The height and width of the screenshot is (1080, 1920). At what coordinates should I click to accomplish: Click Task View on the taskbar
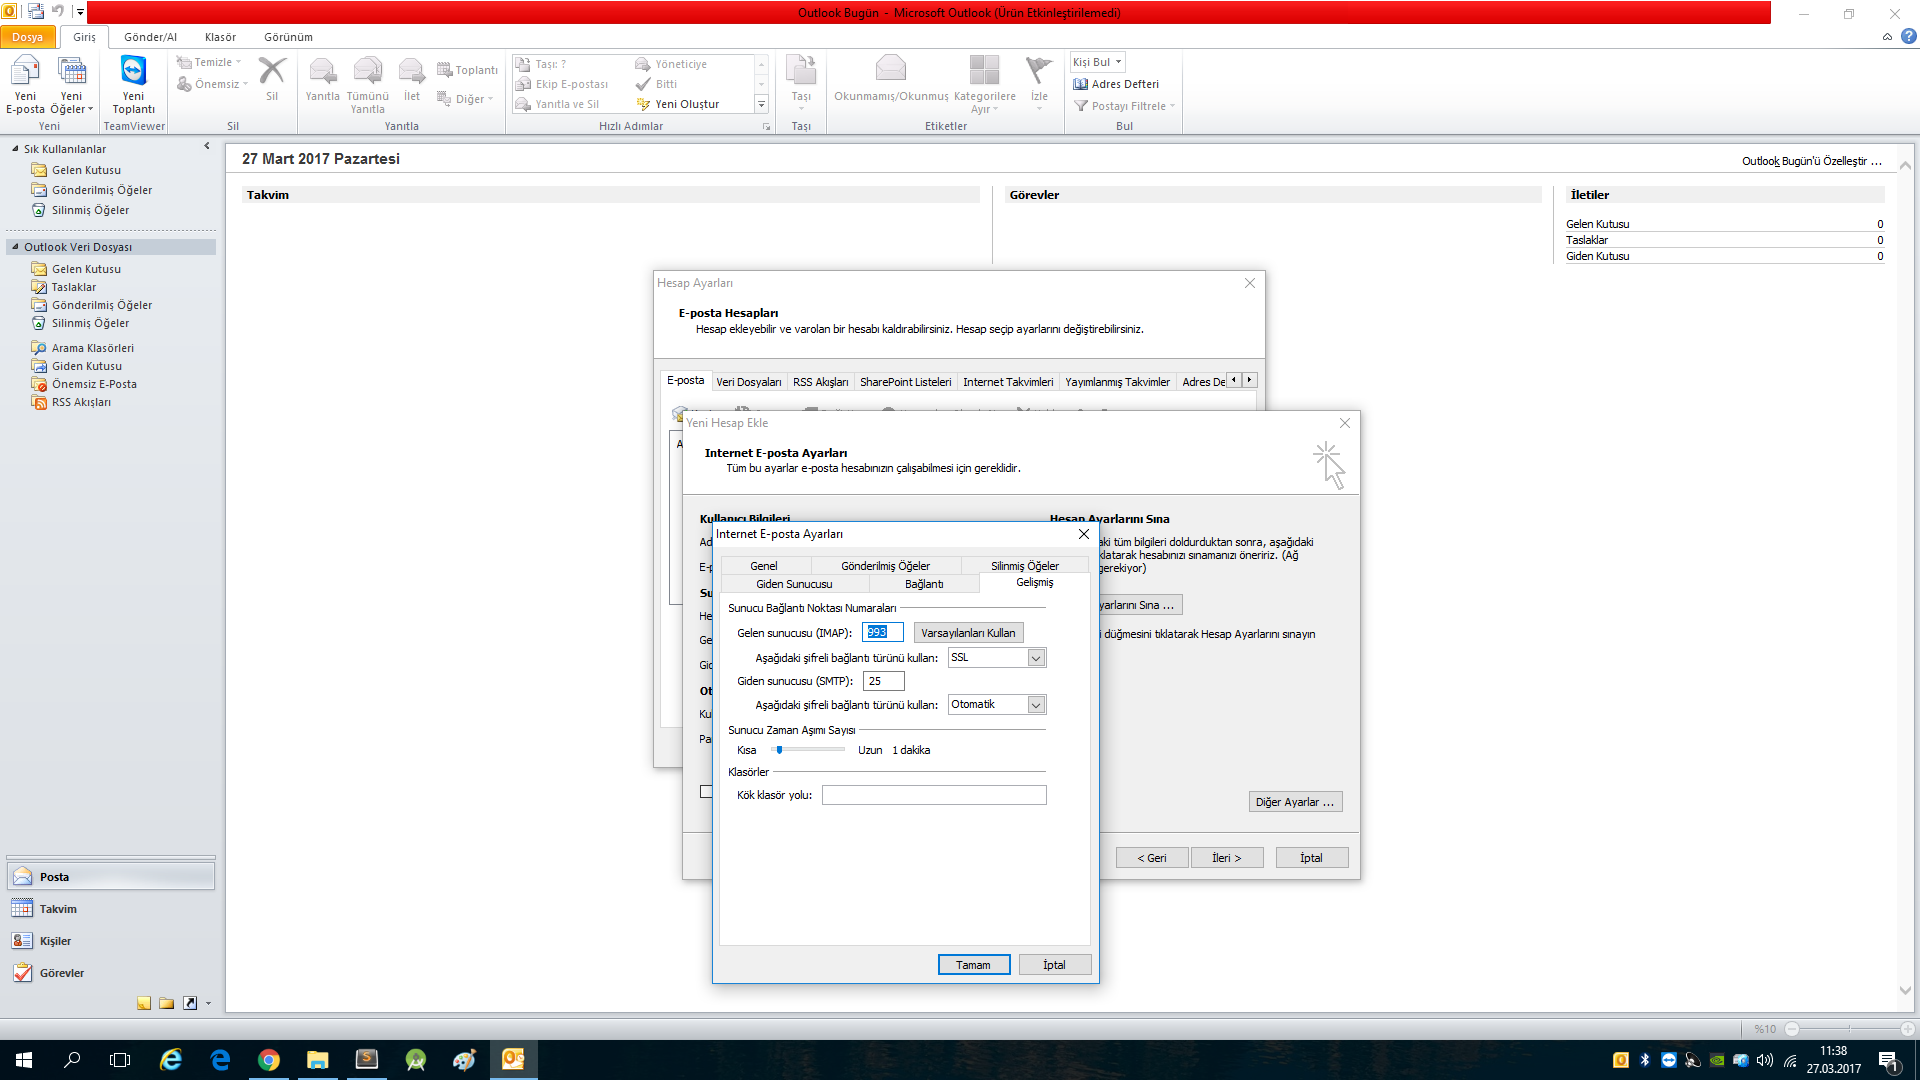pyautogui.click(x=120, y=1060)
